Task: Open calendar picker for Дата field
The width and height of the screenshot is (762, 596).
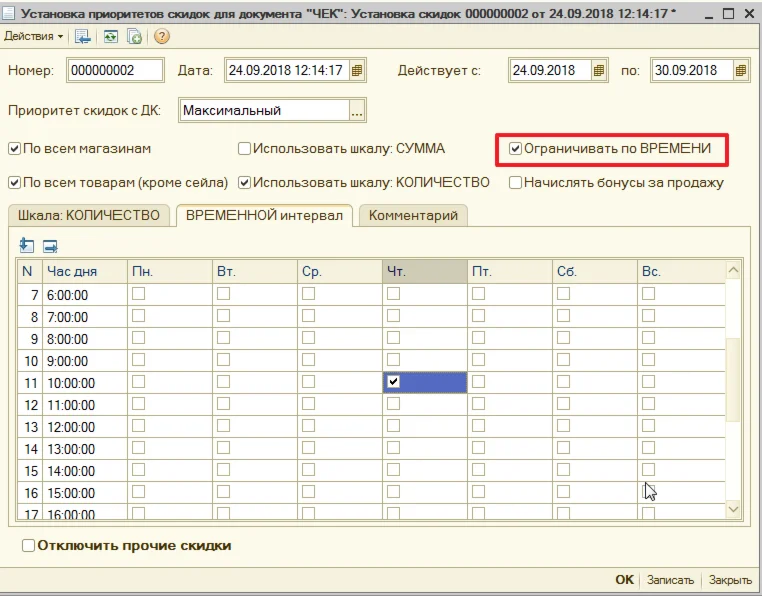Action: (x=357, y=71)
